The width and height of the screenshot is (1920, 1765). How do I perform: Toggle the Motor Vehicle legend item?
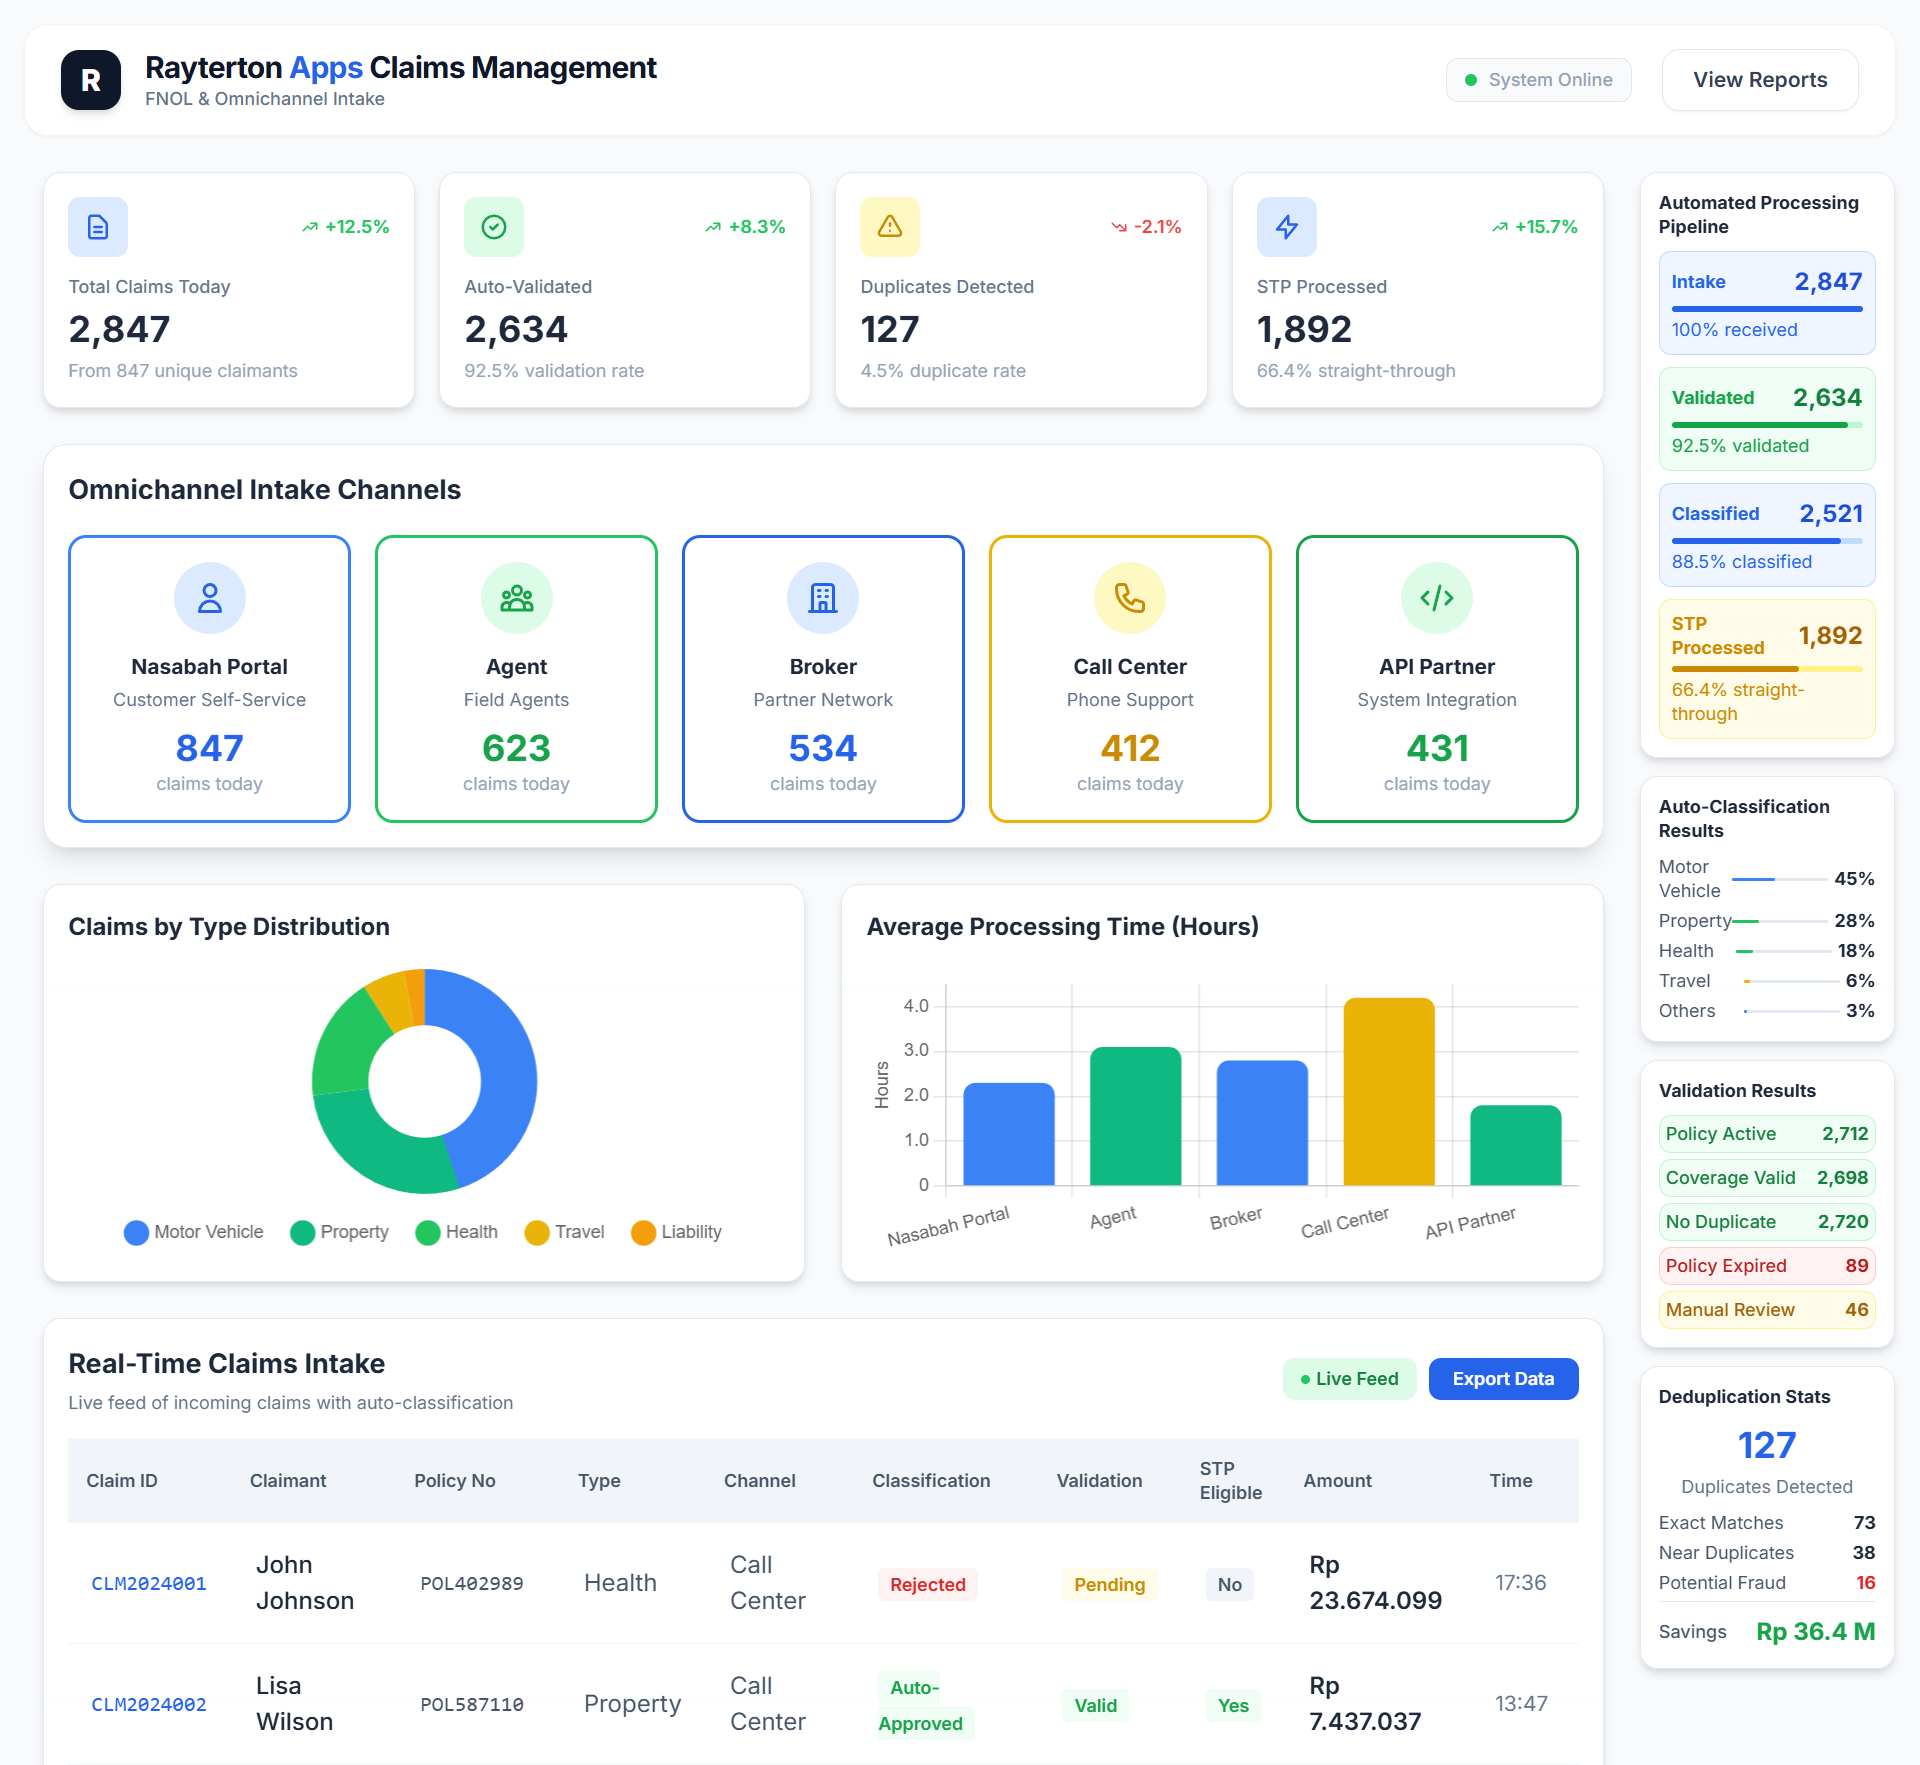coord(195,1232)
